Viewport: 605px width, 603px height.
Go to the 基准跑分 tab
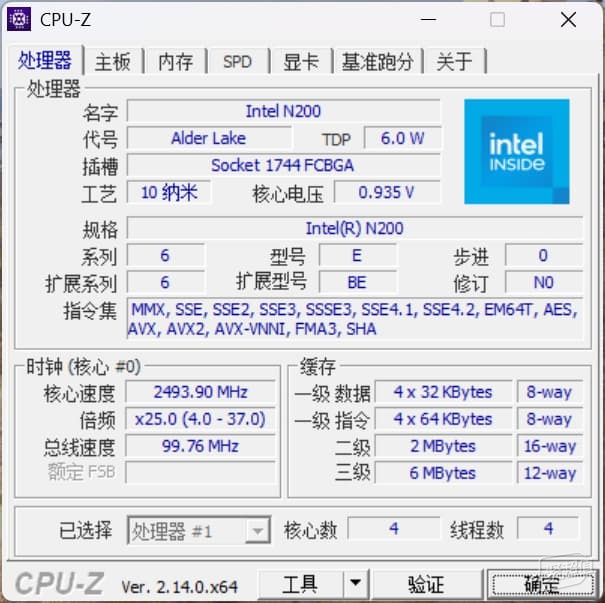click(378, 62)
